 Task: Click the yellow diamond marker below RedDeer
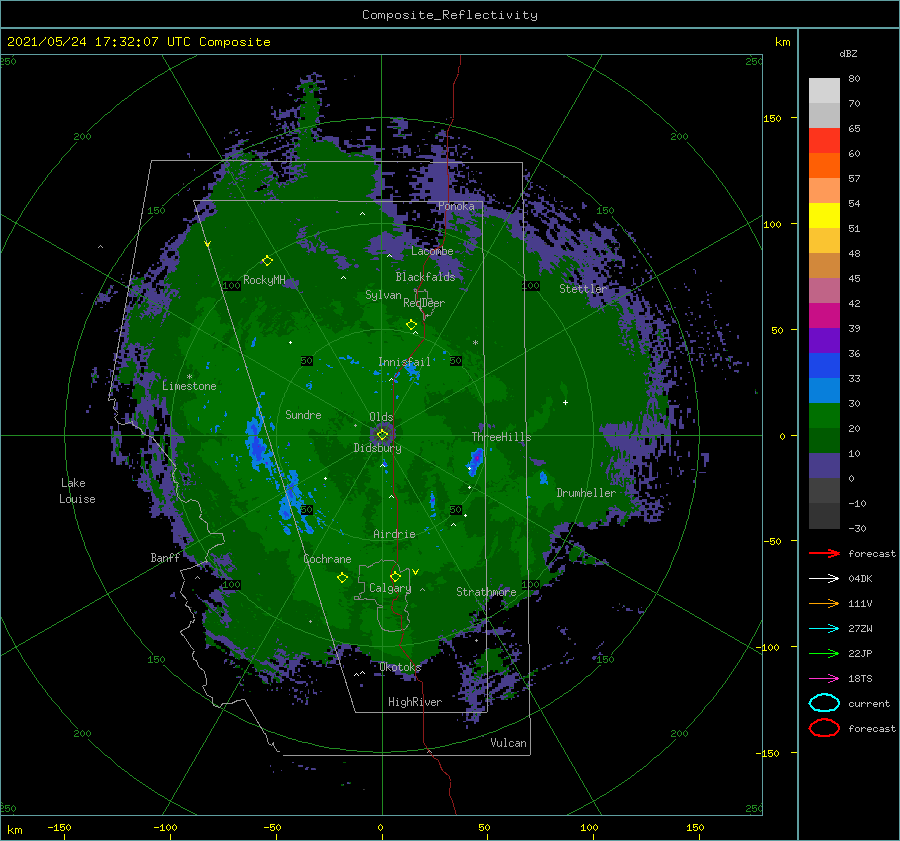pyautogui.click(x=411, y=325)
